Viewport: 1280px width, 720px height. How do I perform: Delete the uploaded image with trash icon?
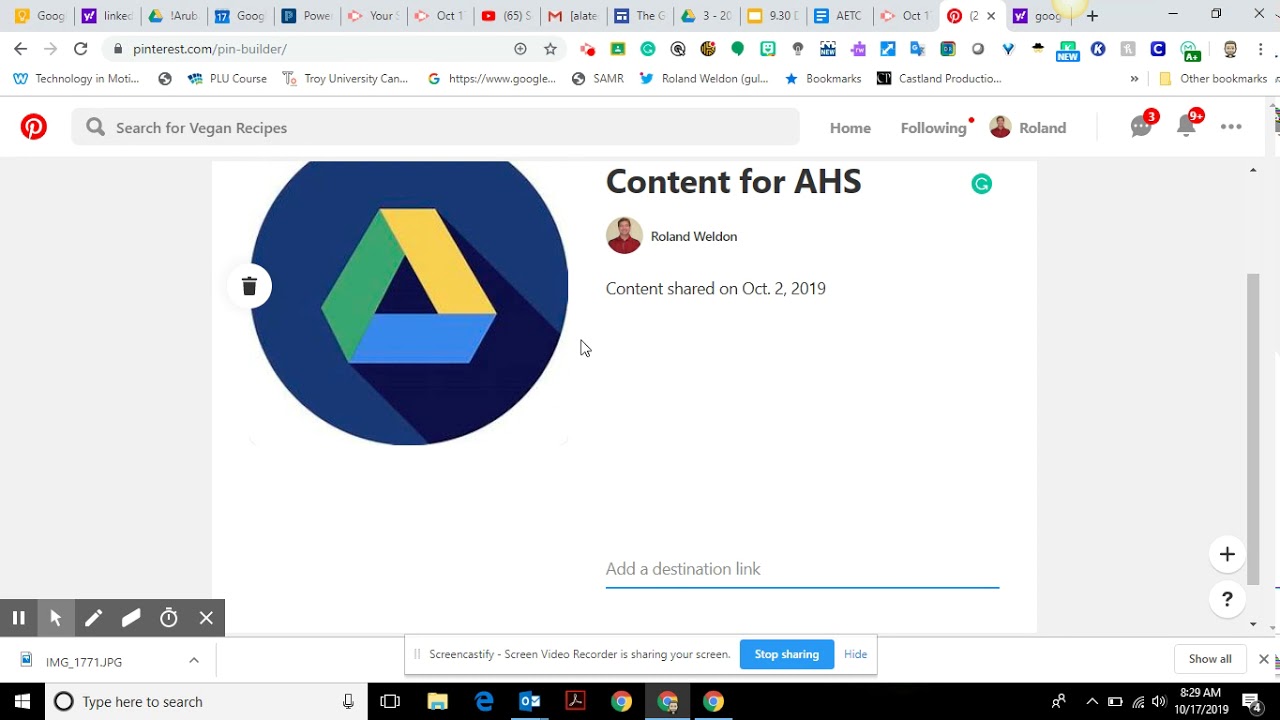coord(249,286)
